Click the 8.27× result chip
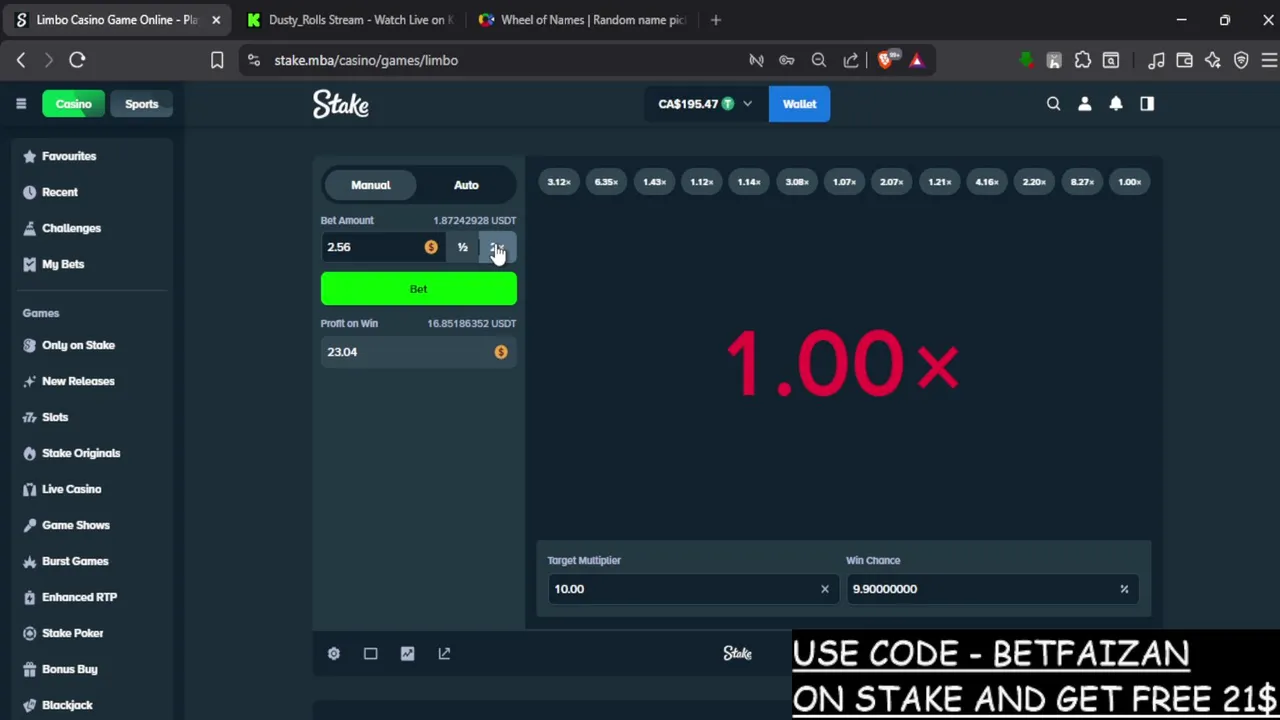This screenshot has width=1280, height=720. coord(1082,182)
